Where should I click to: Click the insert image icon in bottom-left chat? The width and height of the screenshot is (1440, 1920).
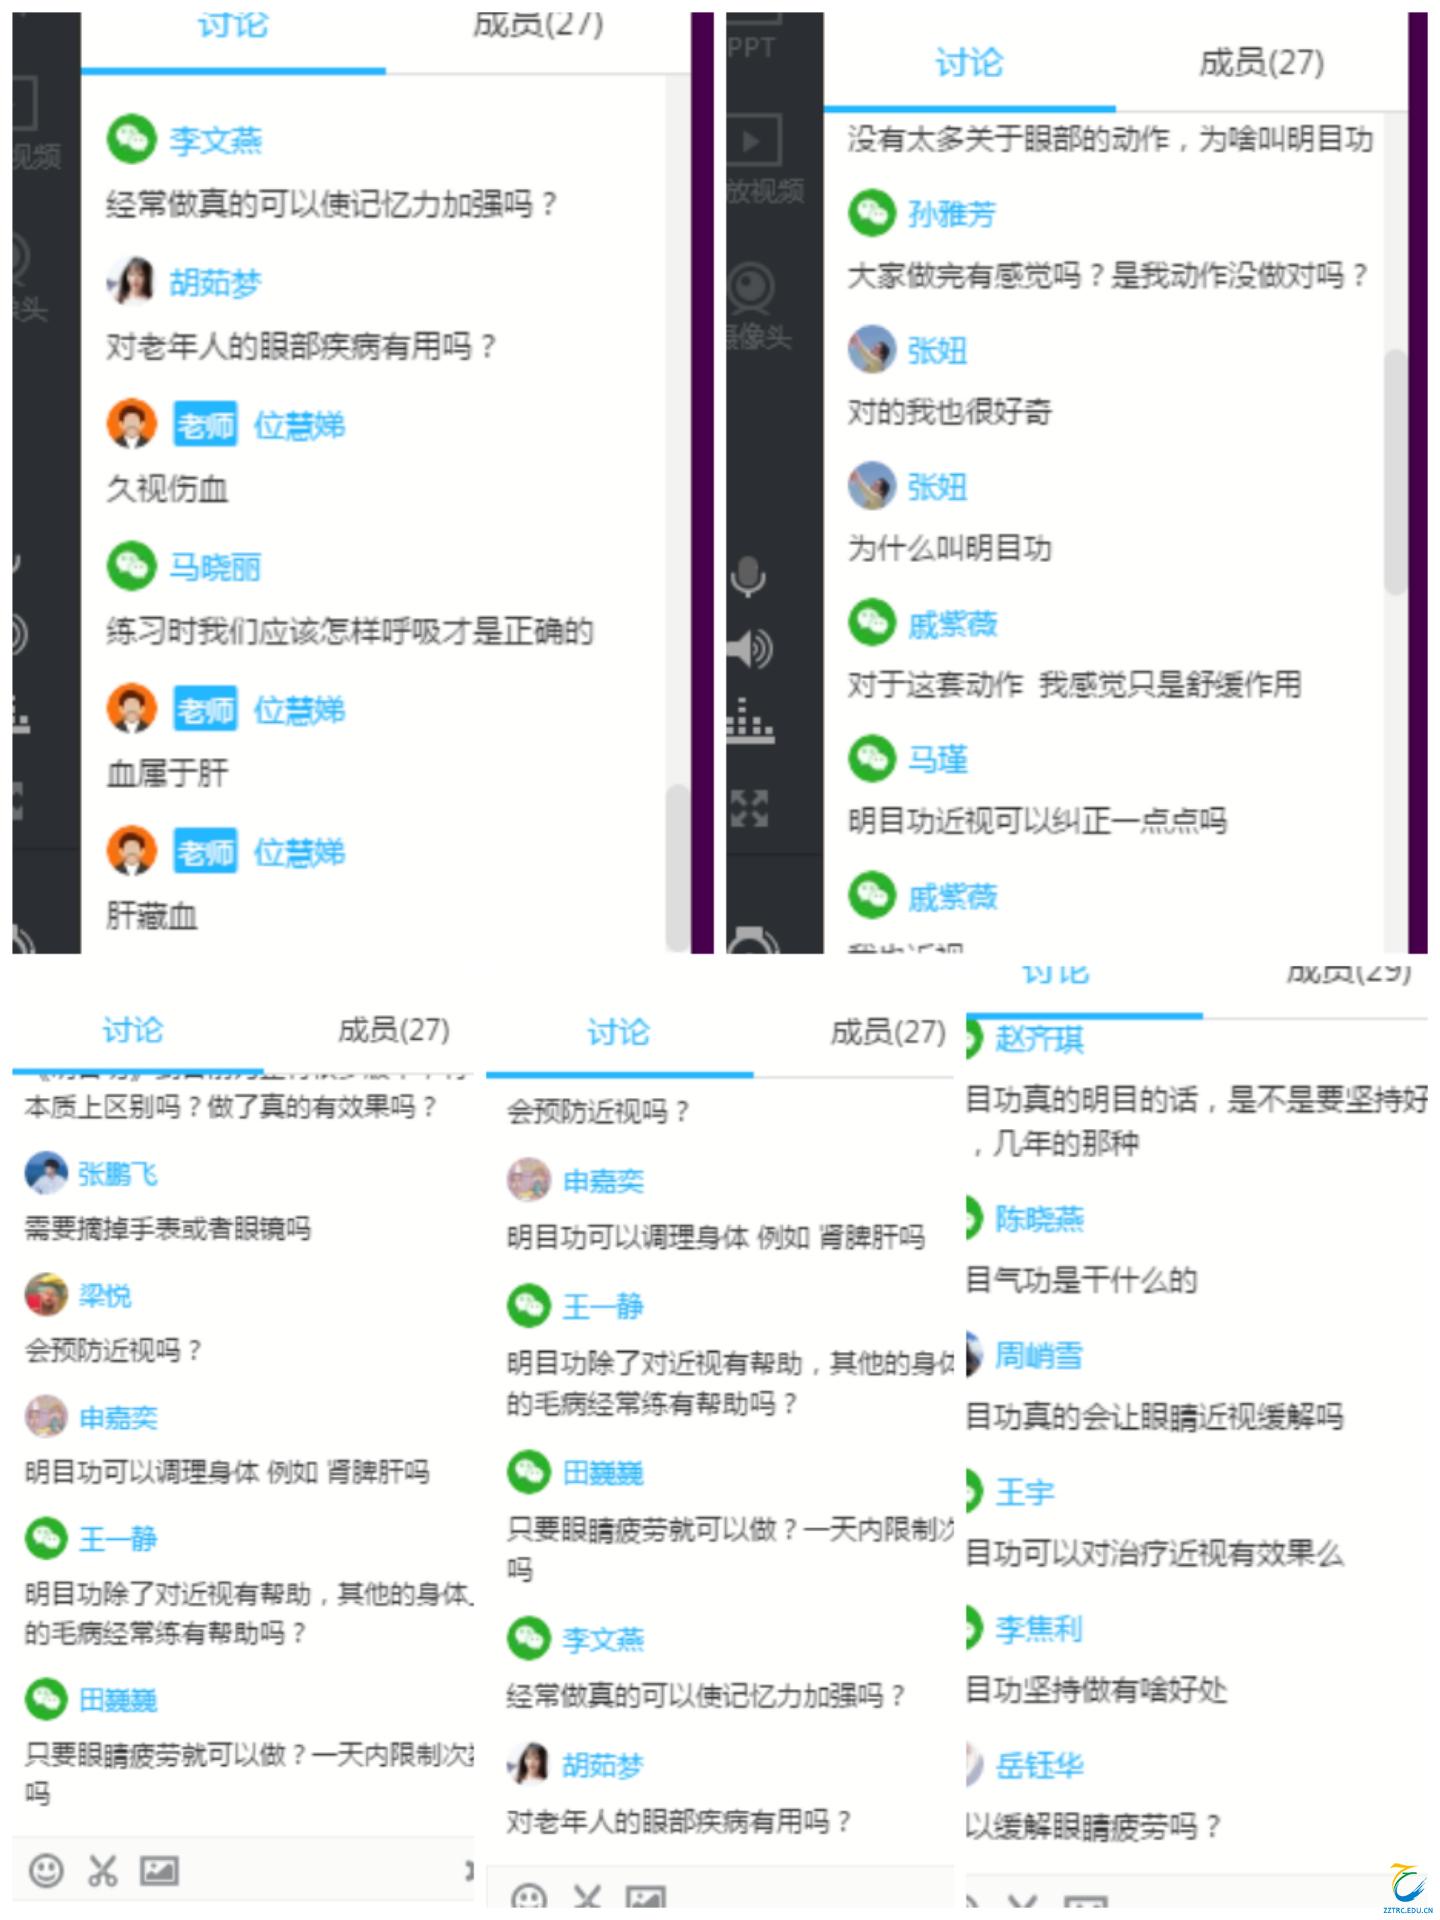(159, 1870)
